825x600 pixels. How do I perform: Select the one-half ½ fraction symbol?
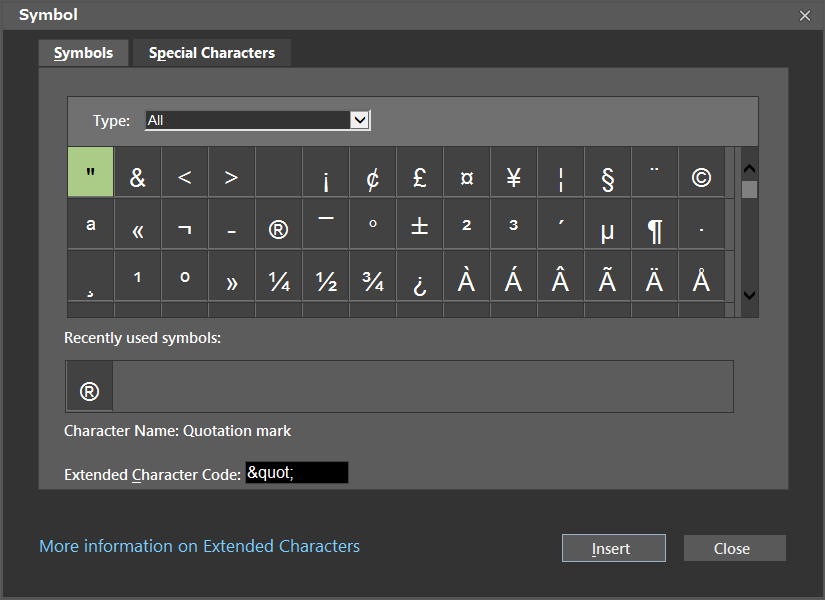pyautogui.click(x=326, y=281)
